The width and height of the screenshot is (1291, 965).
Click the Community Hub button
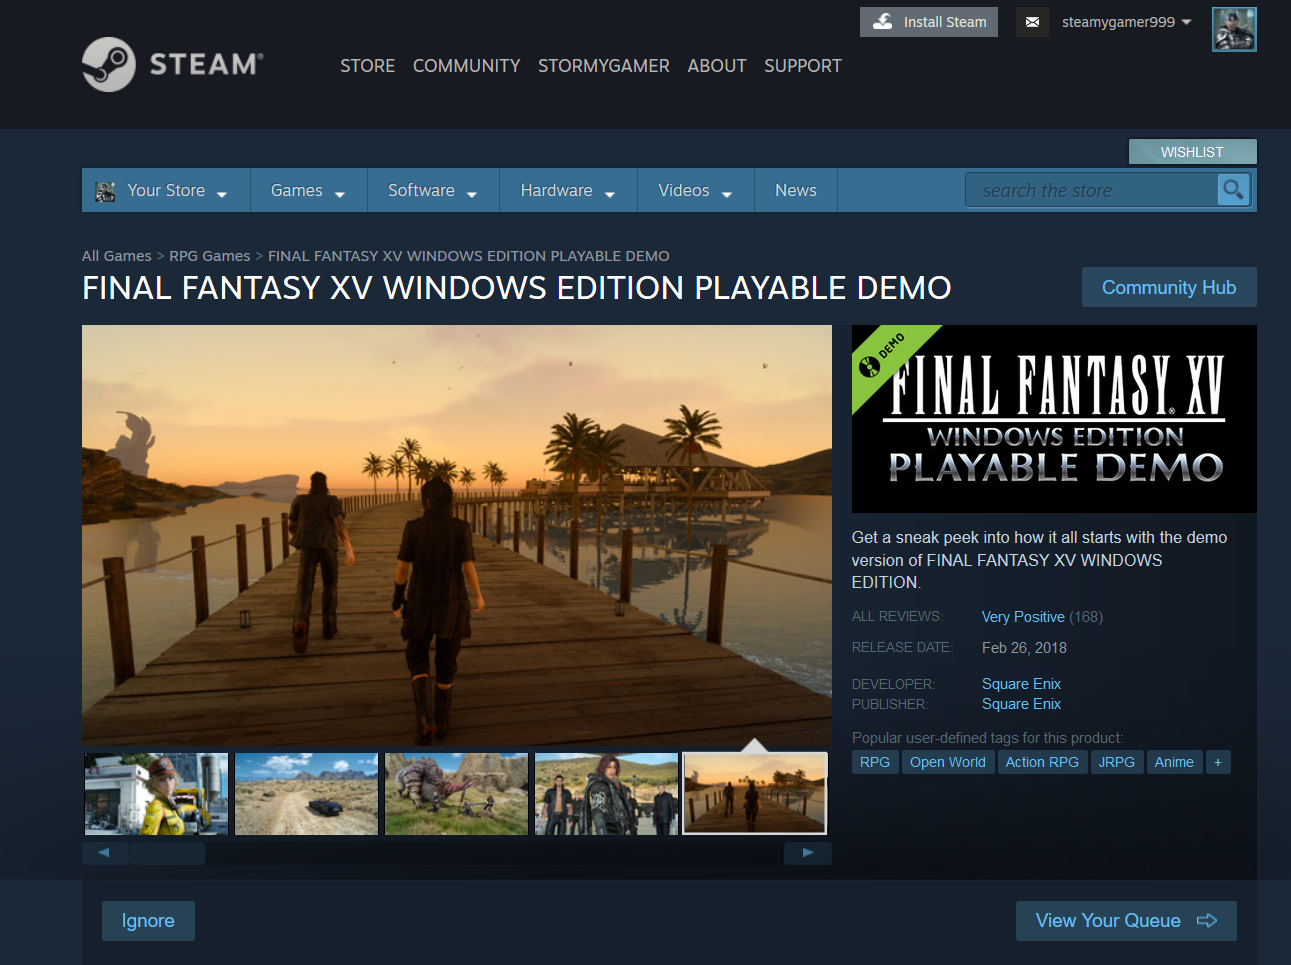pos(1168,287)
